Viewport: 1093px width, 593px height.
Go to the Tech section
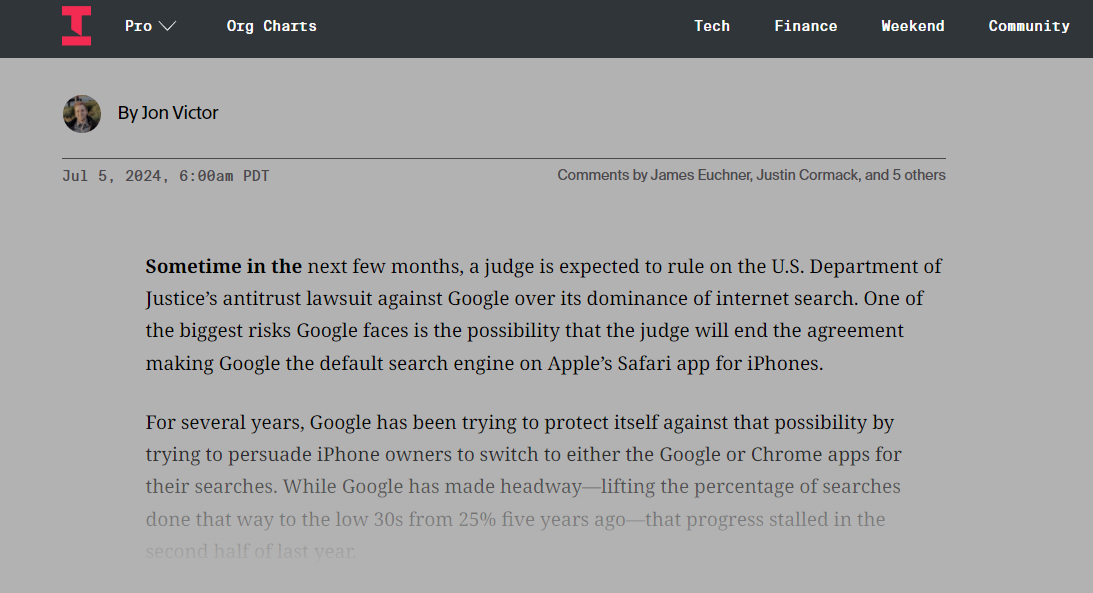click(712, 26)
